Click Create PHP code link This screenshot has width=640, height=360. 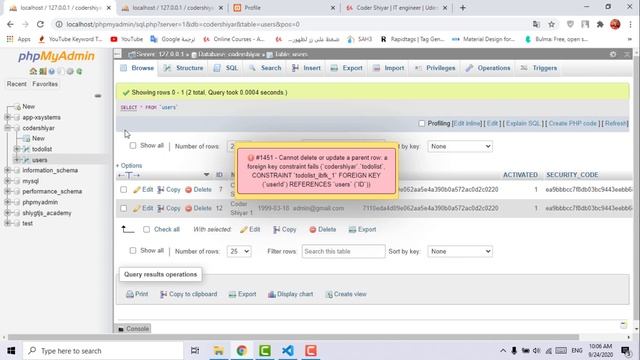(x=573, y=123)
